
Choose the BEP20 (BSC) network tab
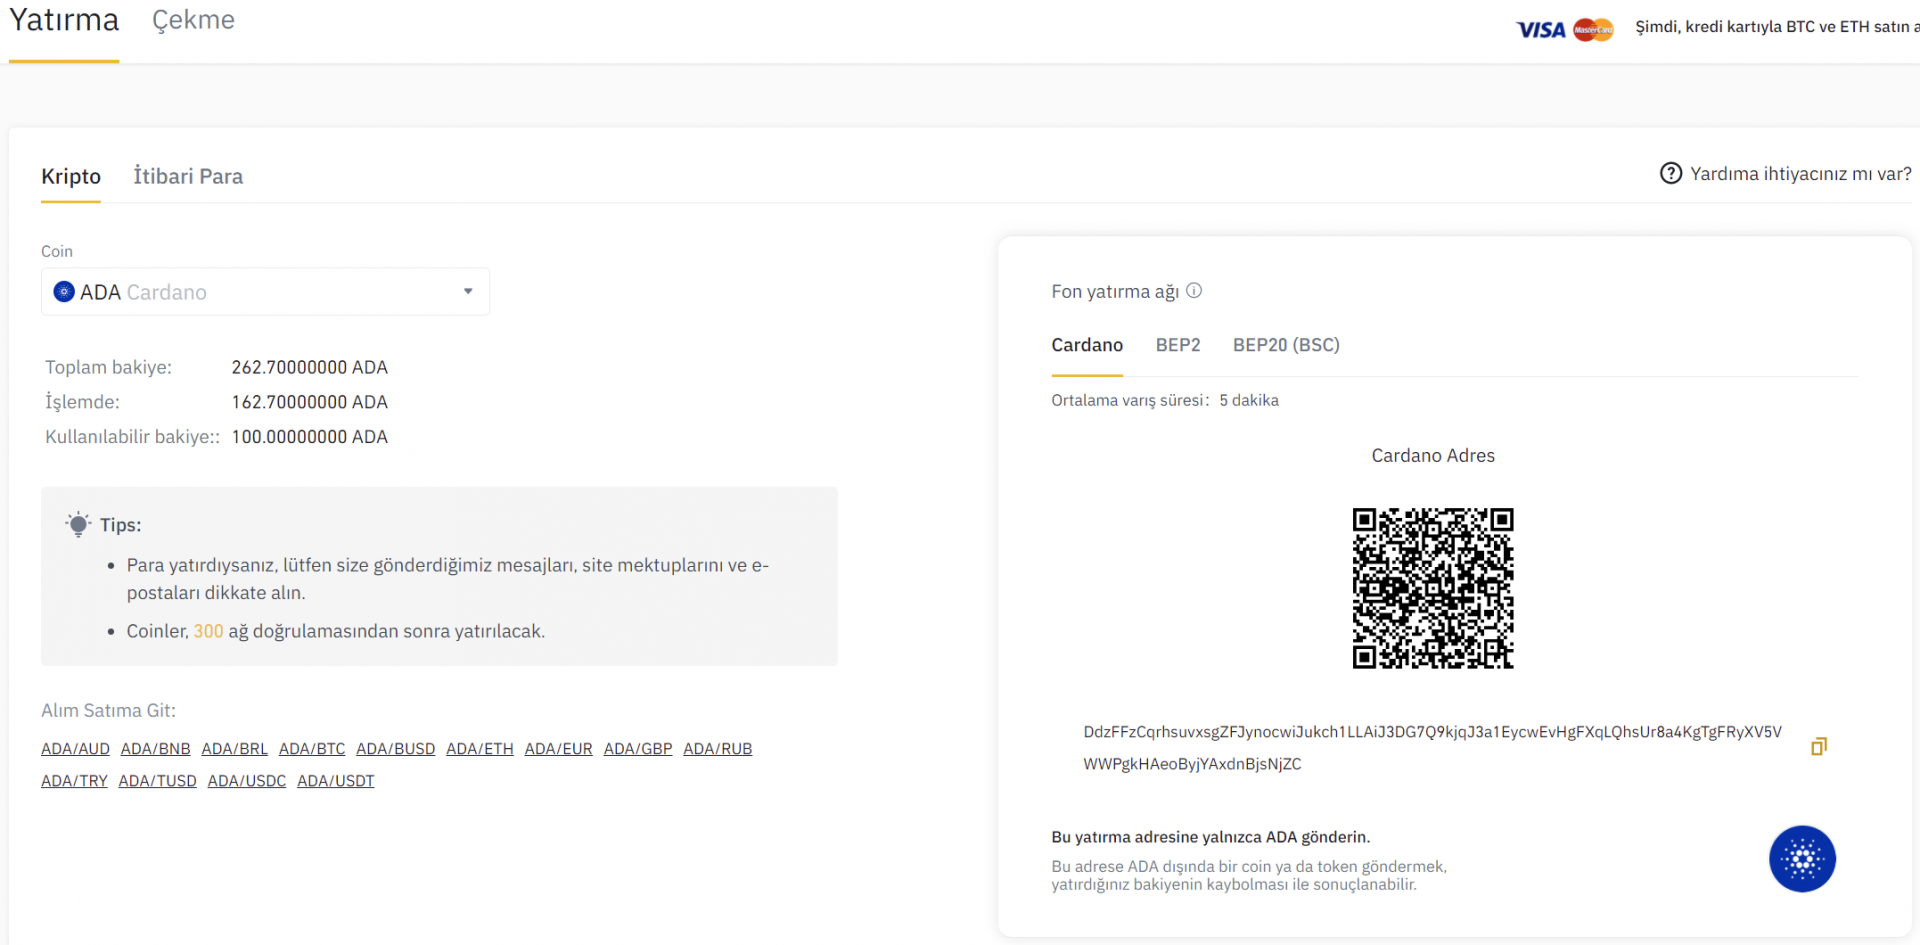click(x=1286, y=345)
